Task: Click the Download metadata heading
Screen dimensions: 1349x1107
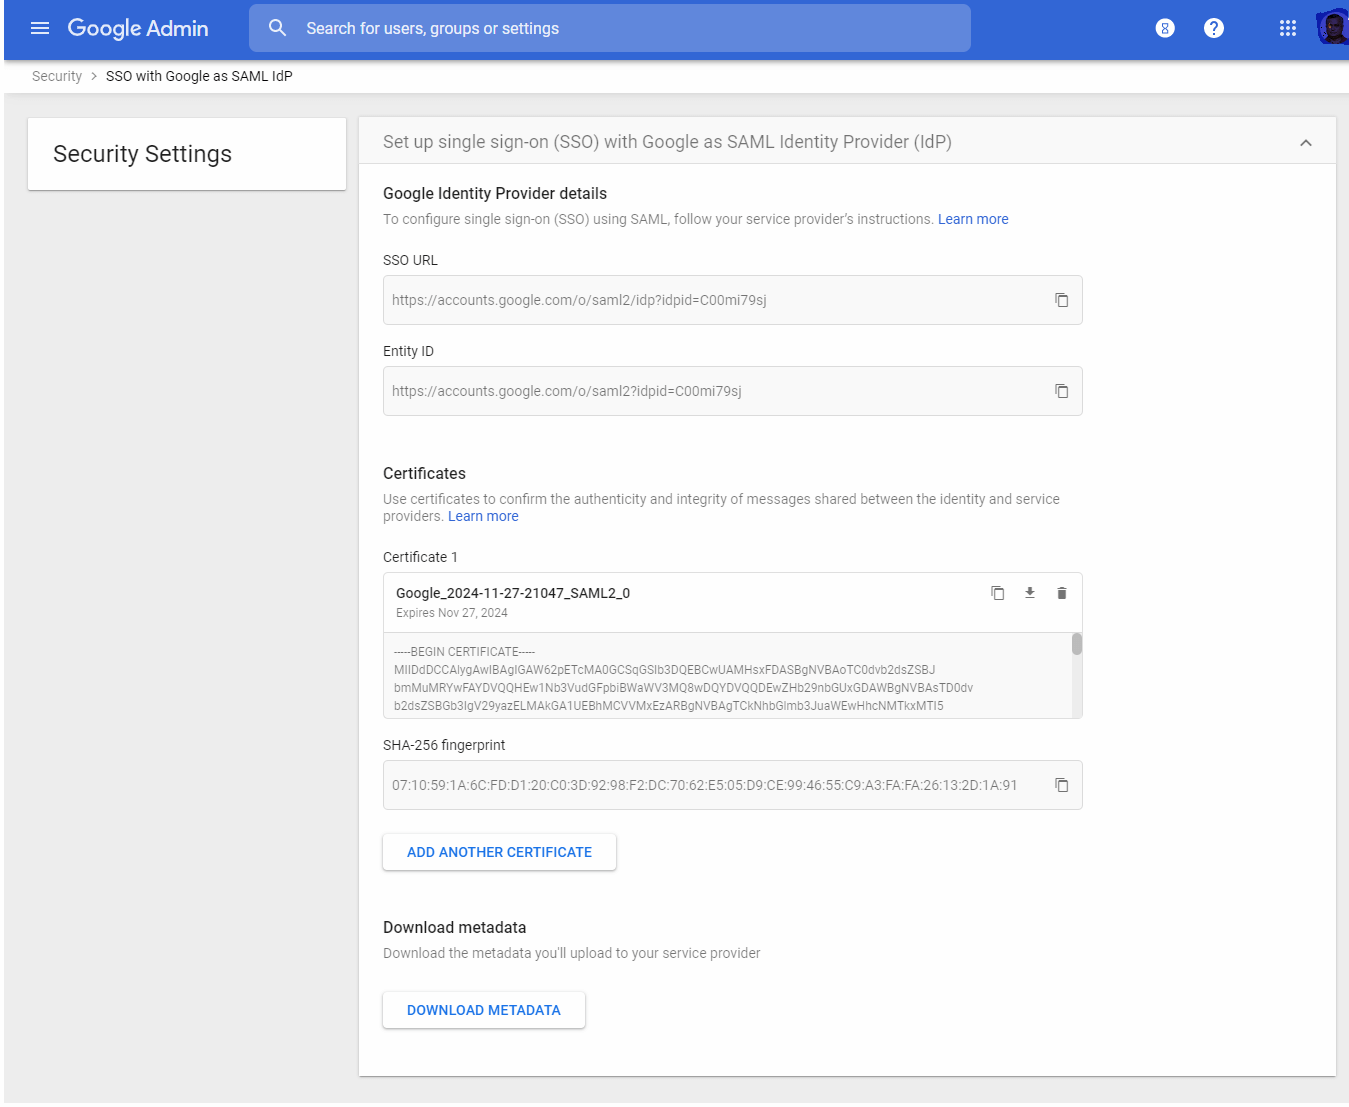Action: (454, 928)
